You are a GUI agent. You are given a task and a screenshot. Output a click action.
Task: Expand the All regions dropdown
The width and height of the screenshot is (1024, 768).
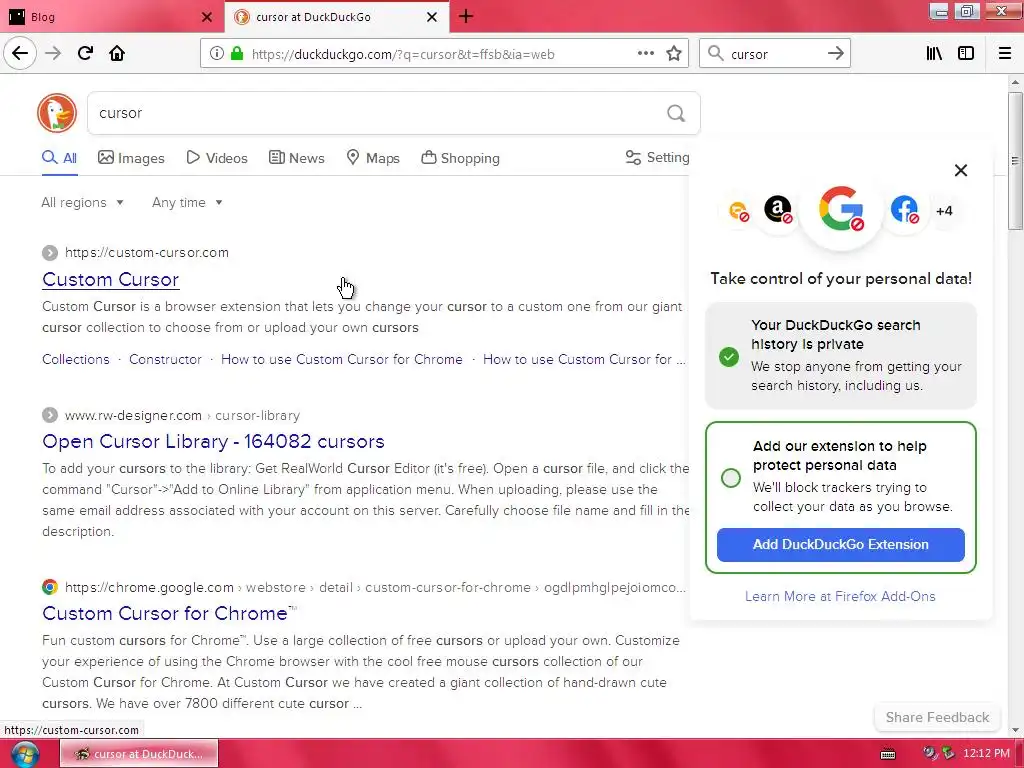coord(82,202)
